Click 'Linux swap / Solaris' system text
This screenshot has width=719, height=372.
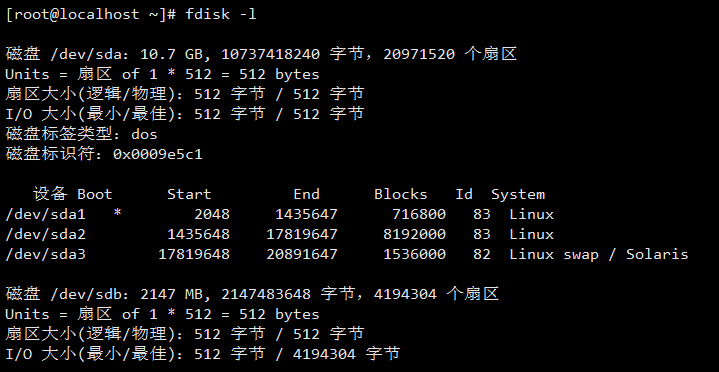point(598,254)
